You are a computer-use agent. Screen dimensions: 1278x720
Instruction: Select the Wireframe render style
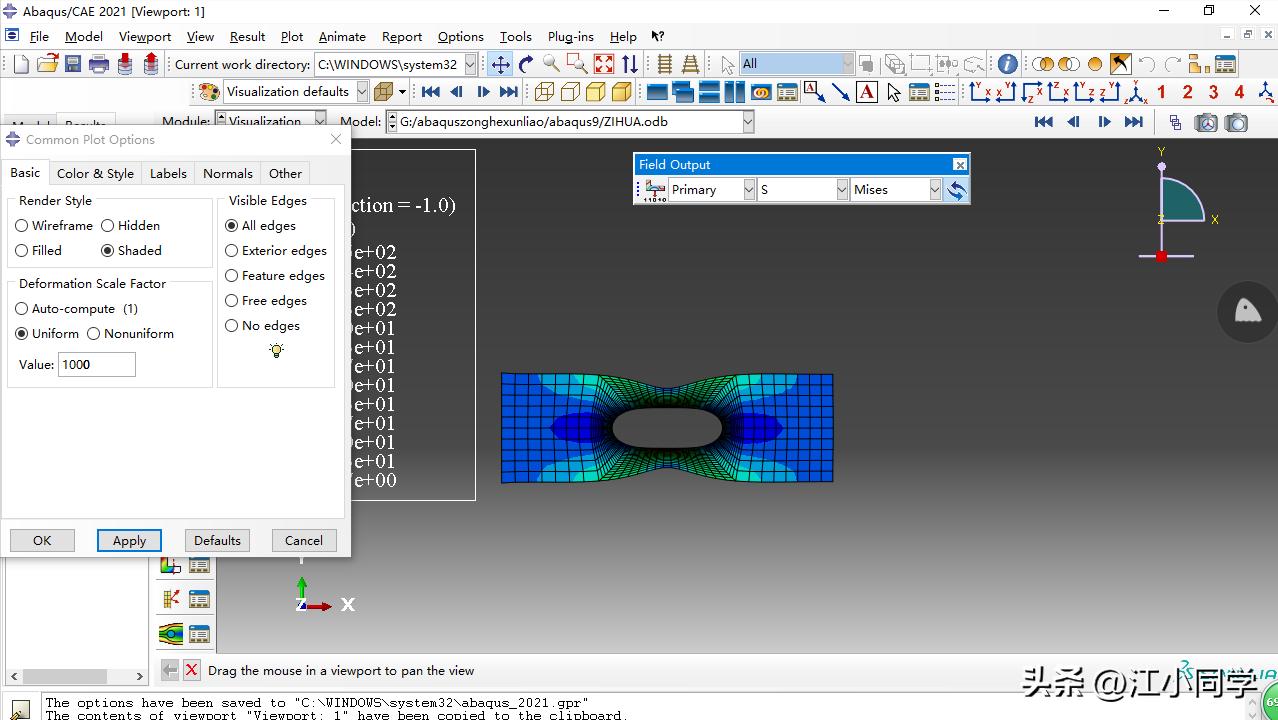pos(22,226)
